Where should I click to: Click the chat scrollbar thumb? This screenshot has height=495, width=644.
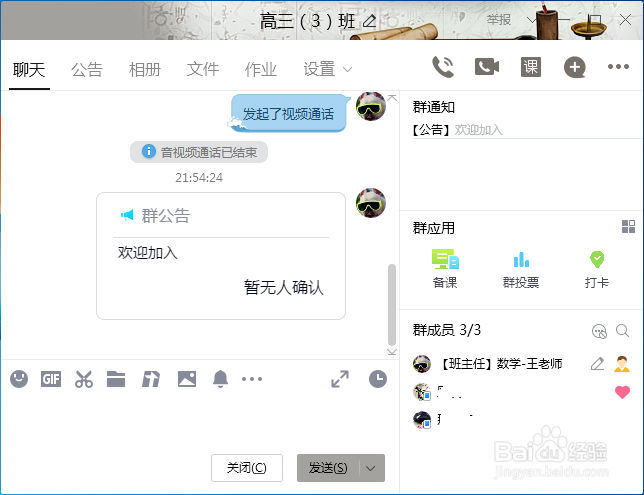[x=392, y=305]
